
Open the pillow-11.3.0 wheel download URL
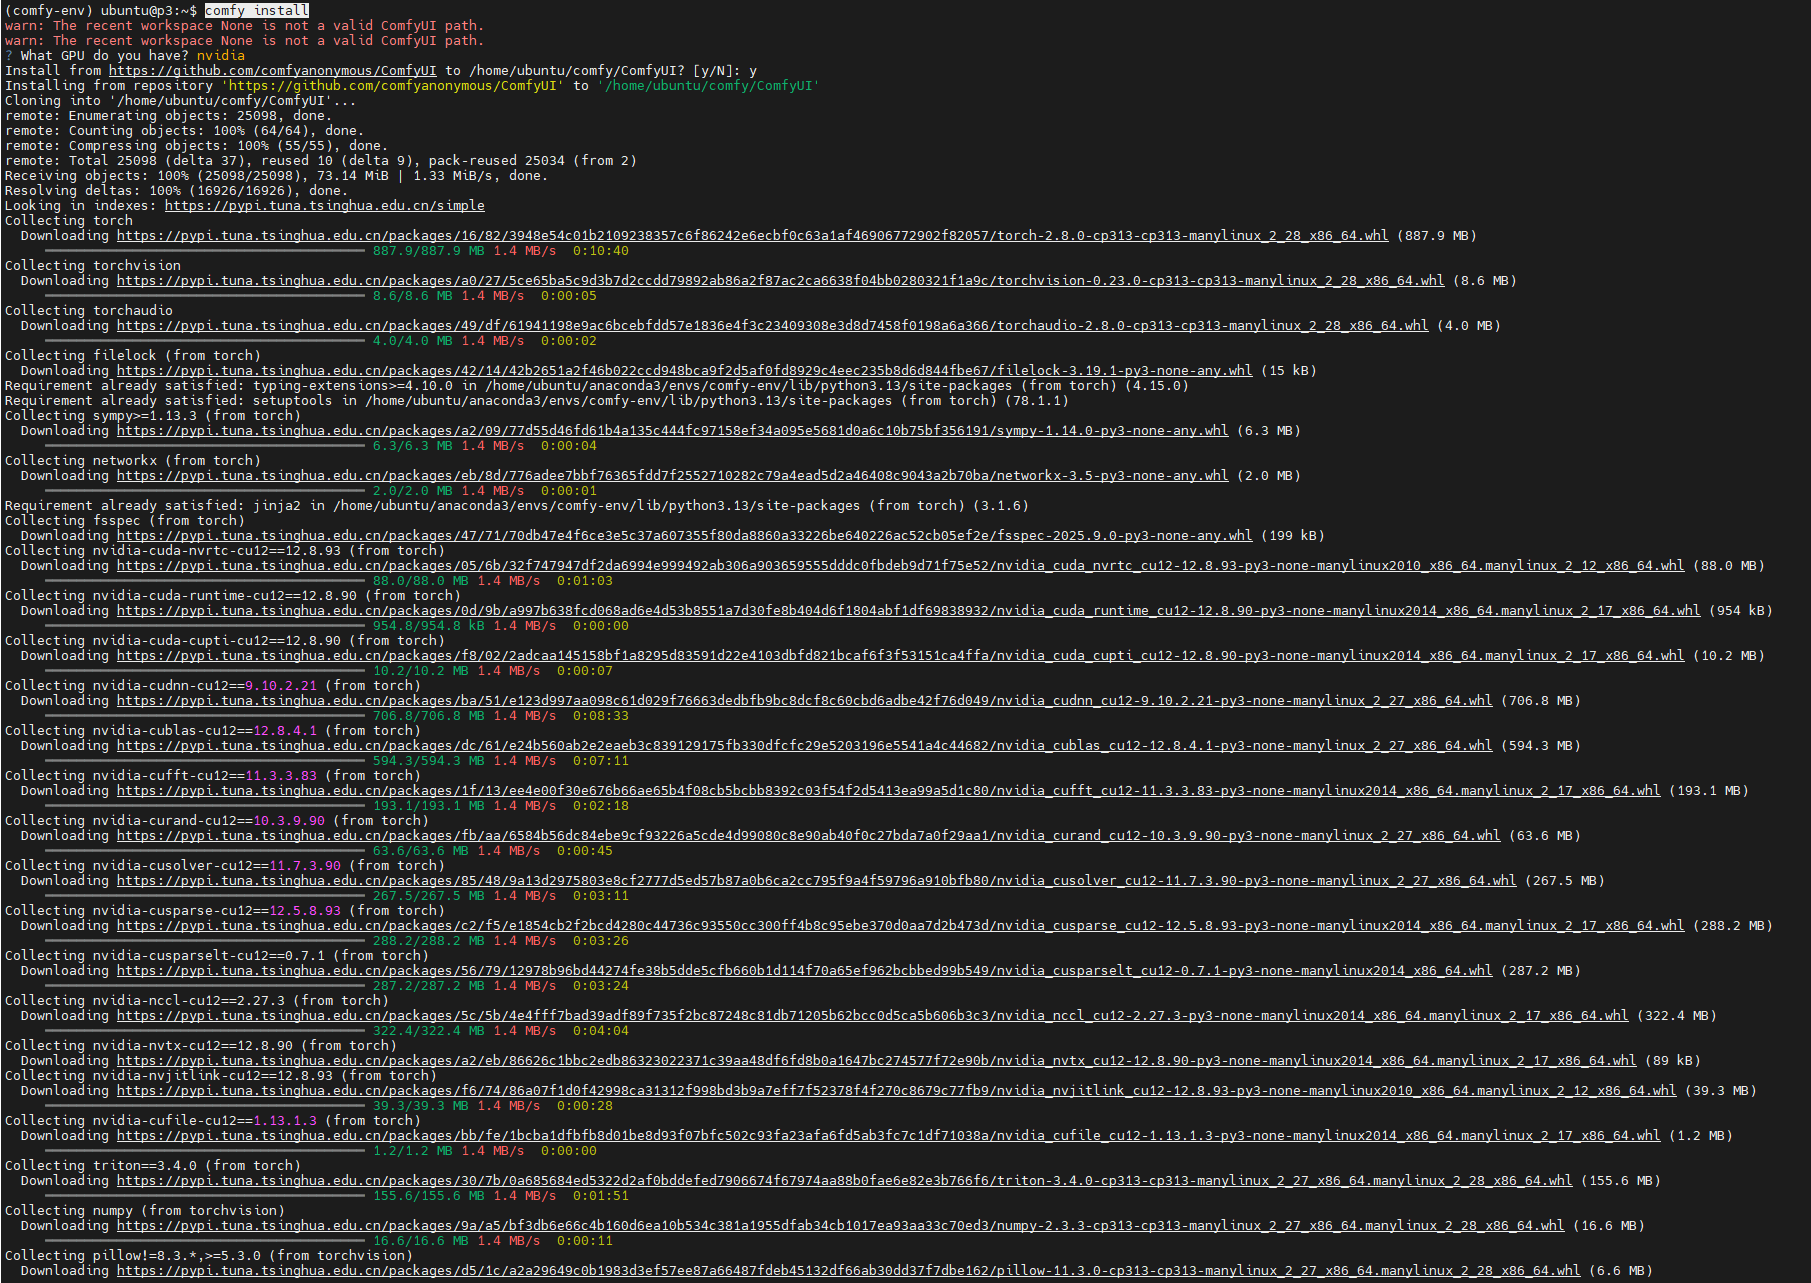coord(848,1271)
